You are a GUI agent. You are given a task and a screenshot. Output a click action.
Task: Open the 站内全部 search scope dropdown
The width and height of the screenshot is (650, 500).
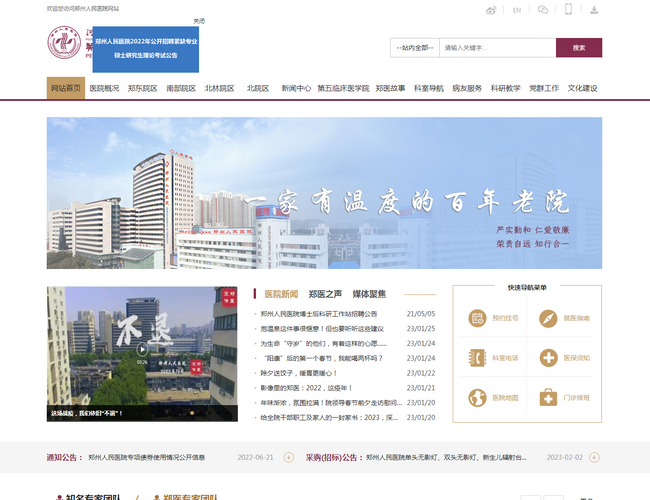pos(415,48)
